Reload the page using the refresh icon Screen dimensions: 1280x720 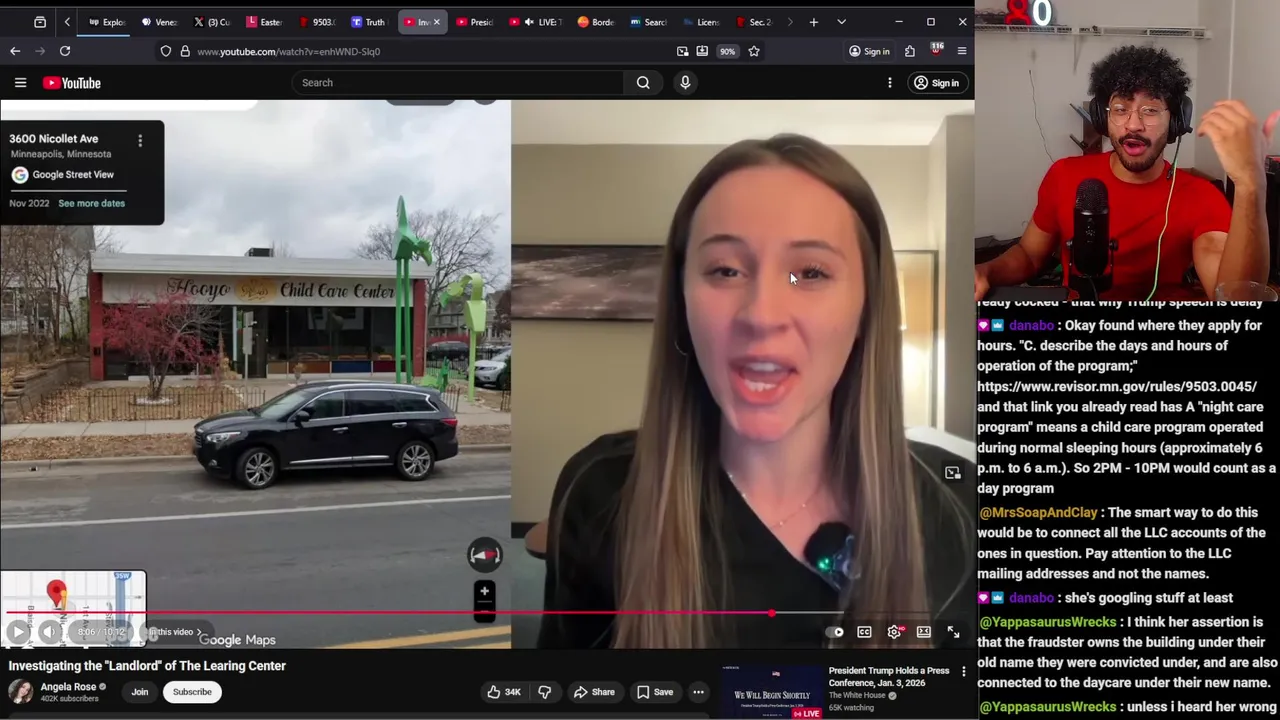point(65,51)
